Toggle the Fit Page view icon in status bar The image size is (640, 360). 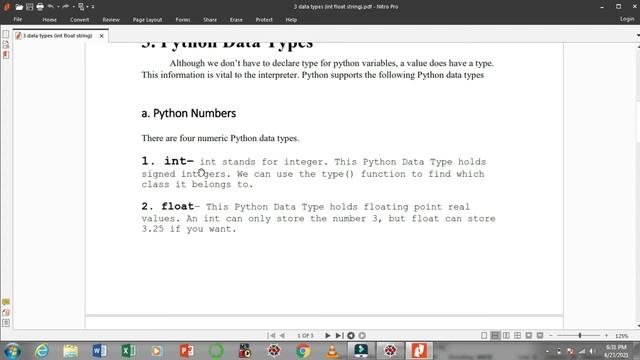(529, 336)
